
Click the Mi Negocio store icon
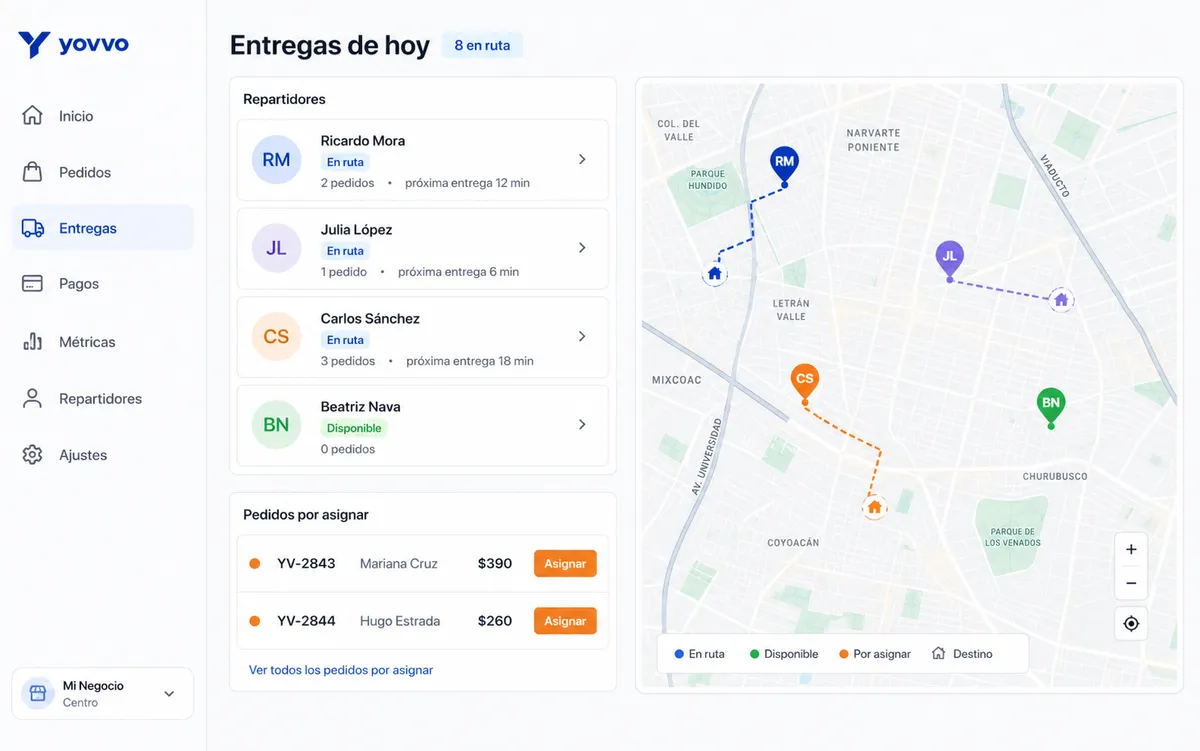point(38,693)
